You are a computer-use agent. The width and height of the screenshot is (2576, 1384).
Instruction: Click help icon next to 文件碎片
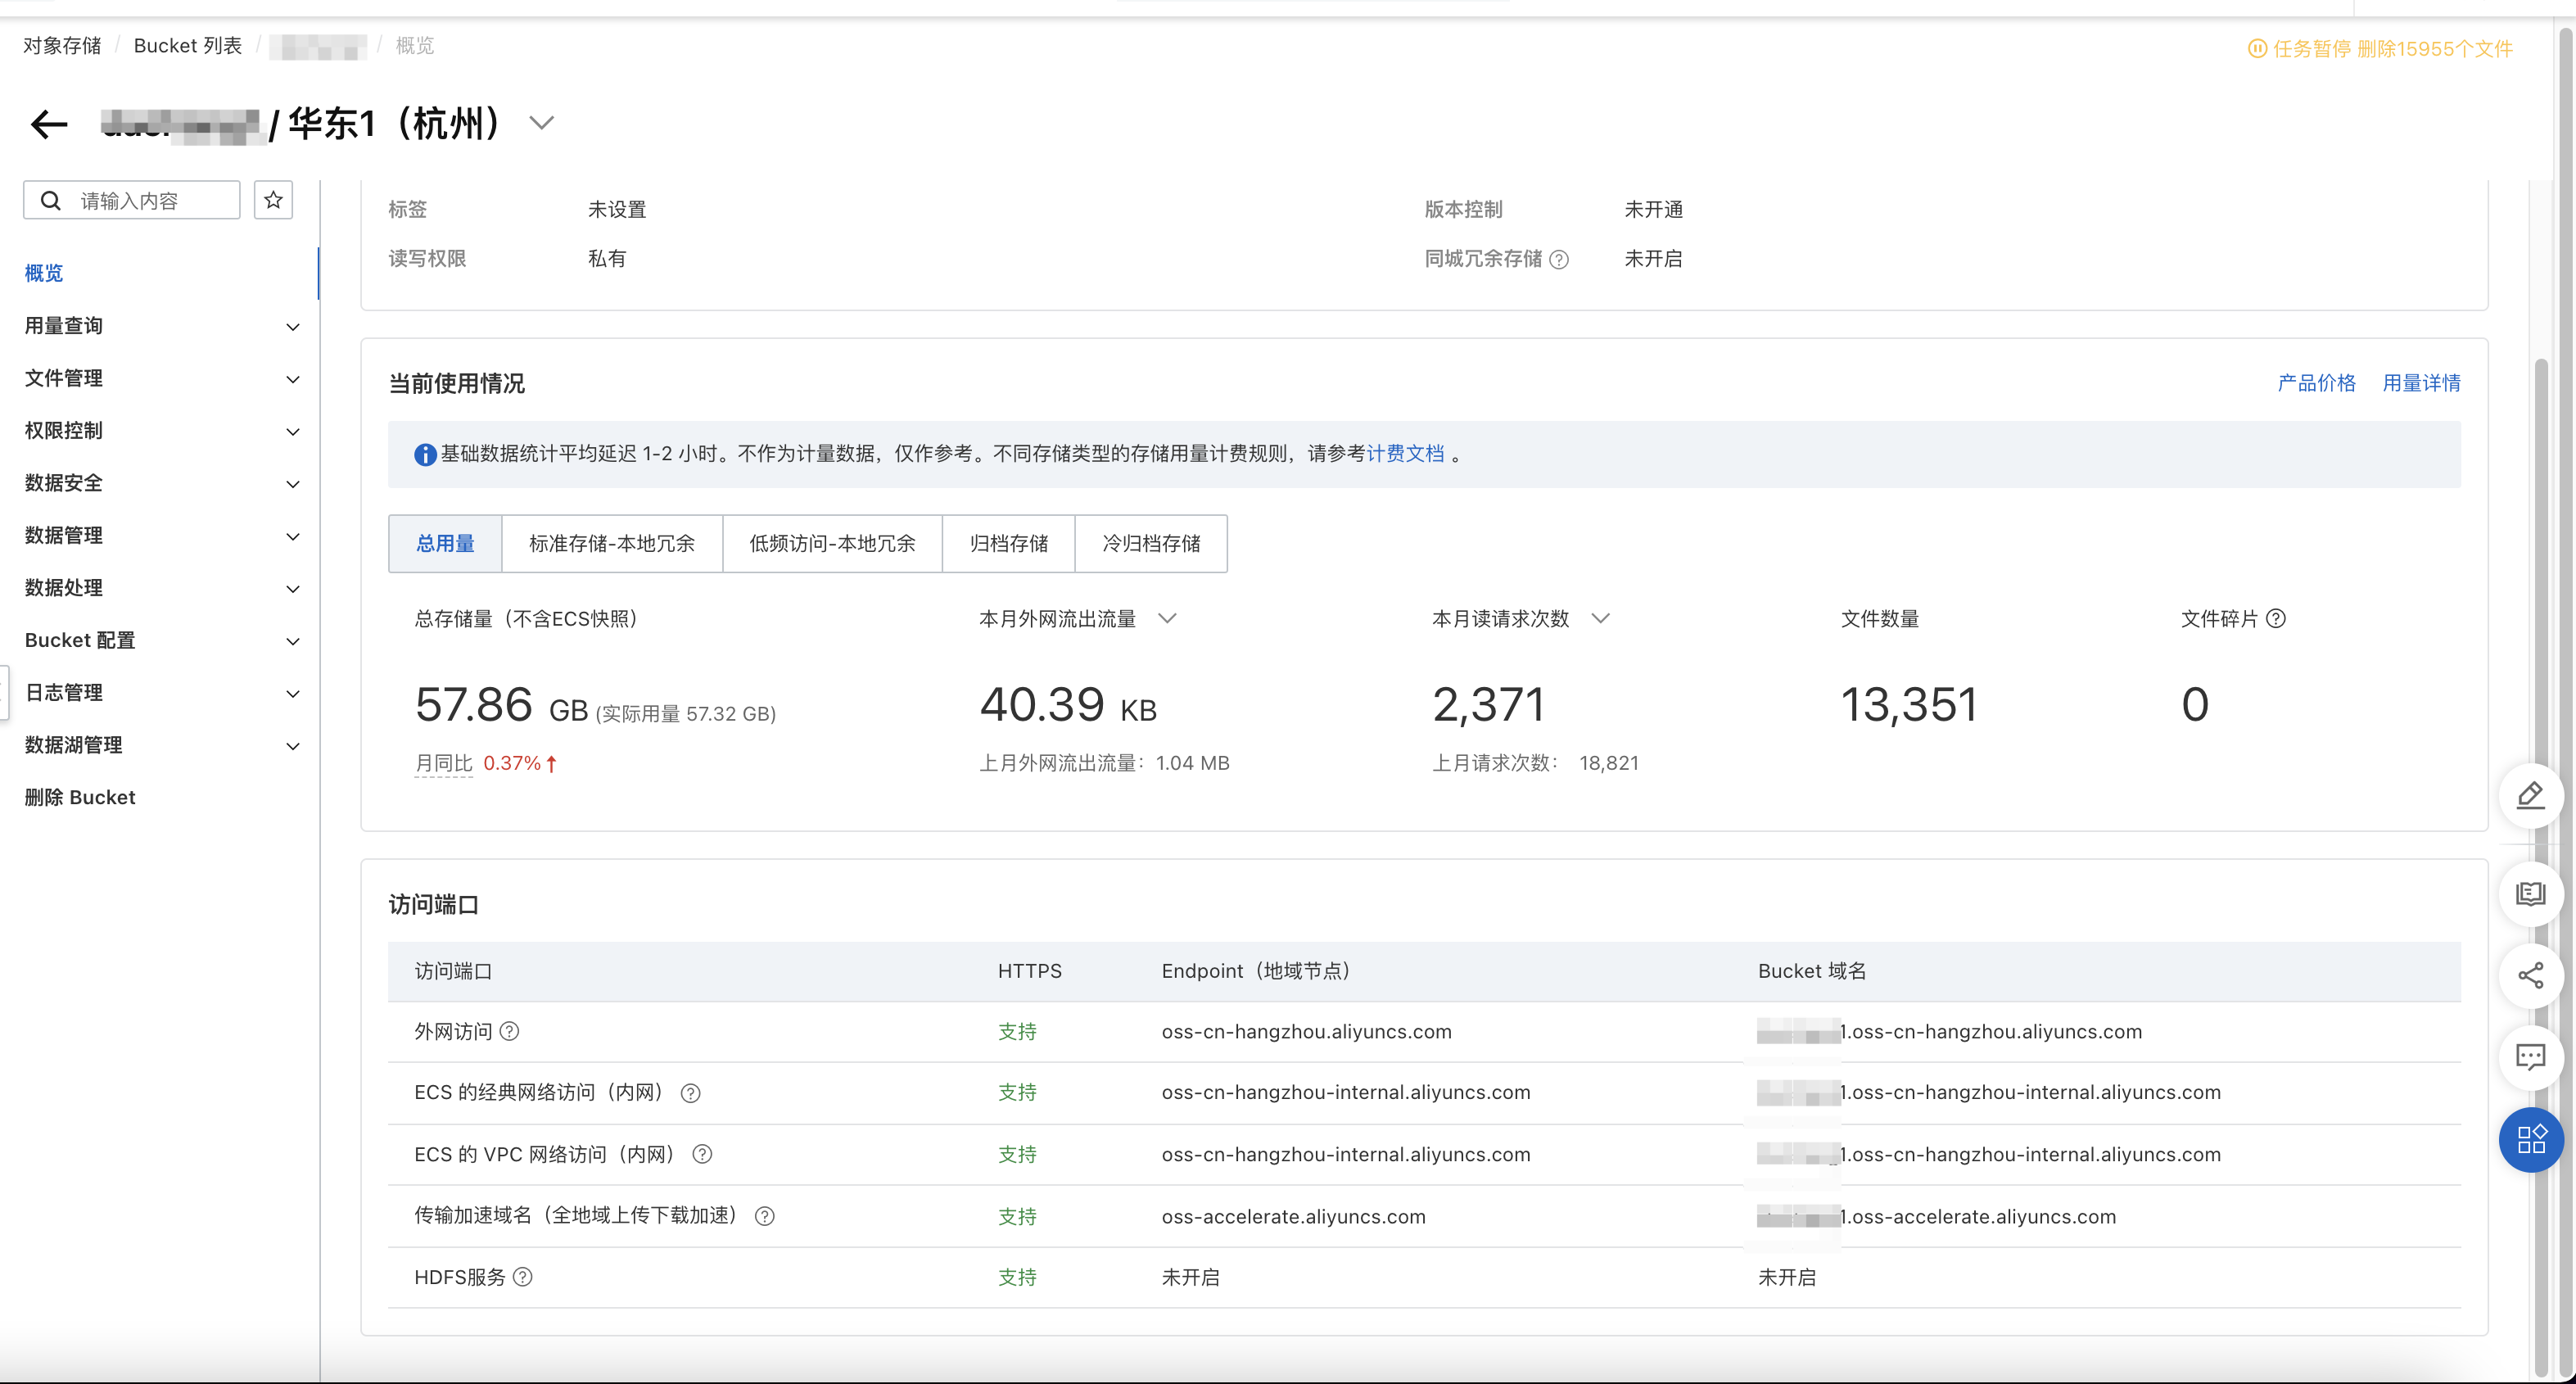click(2276, 619)
